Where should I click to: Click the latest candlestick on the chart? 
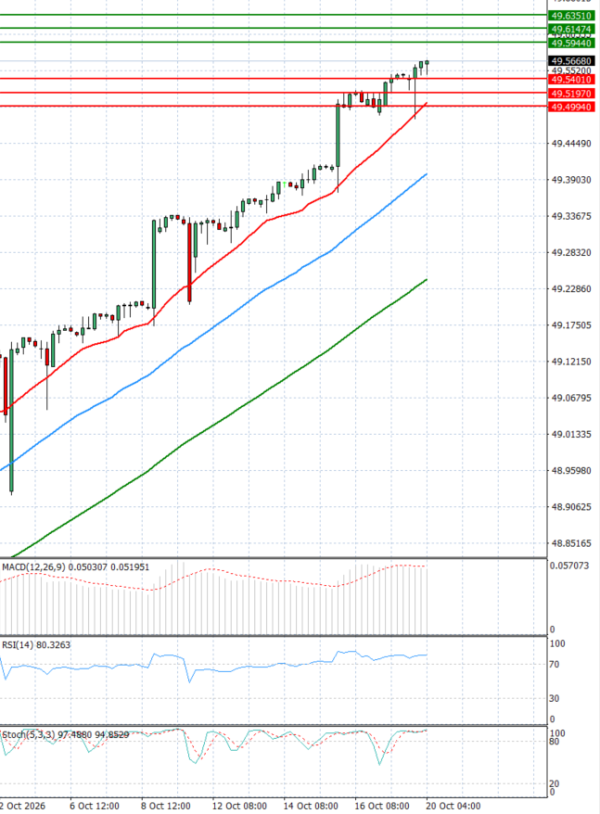tap(427, 63)
